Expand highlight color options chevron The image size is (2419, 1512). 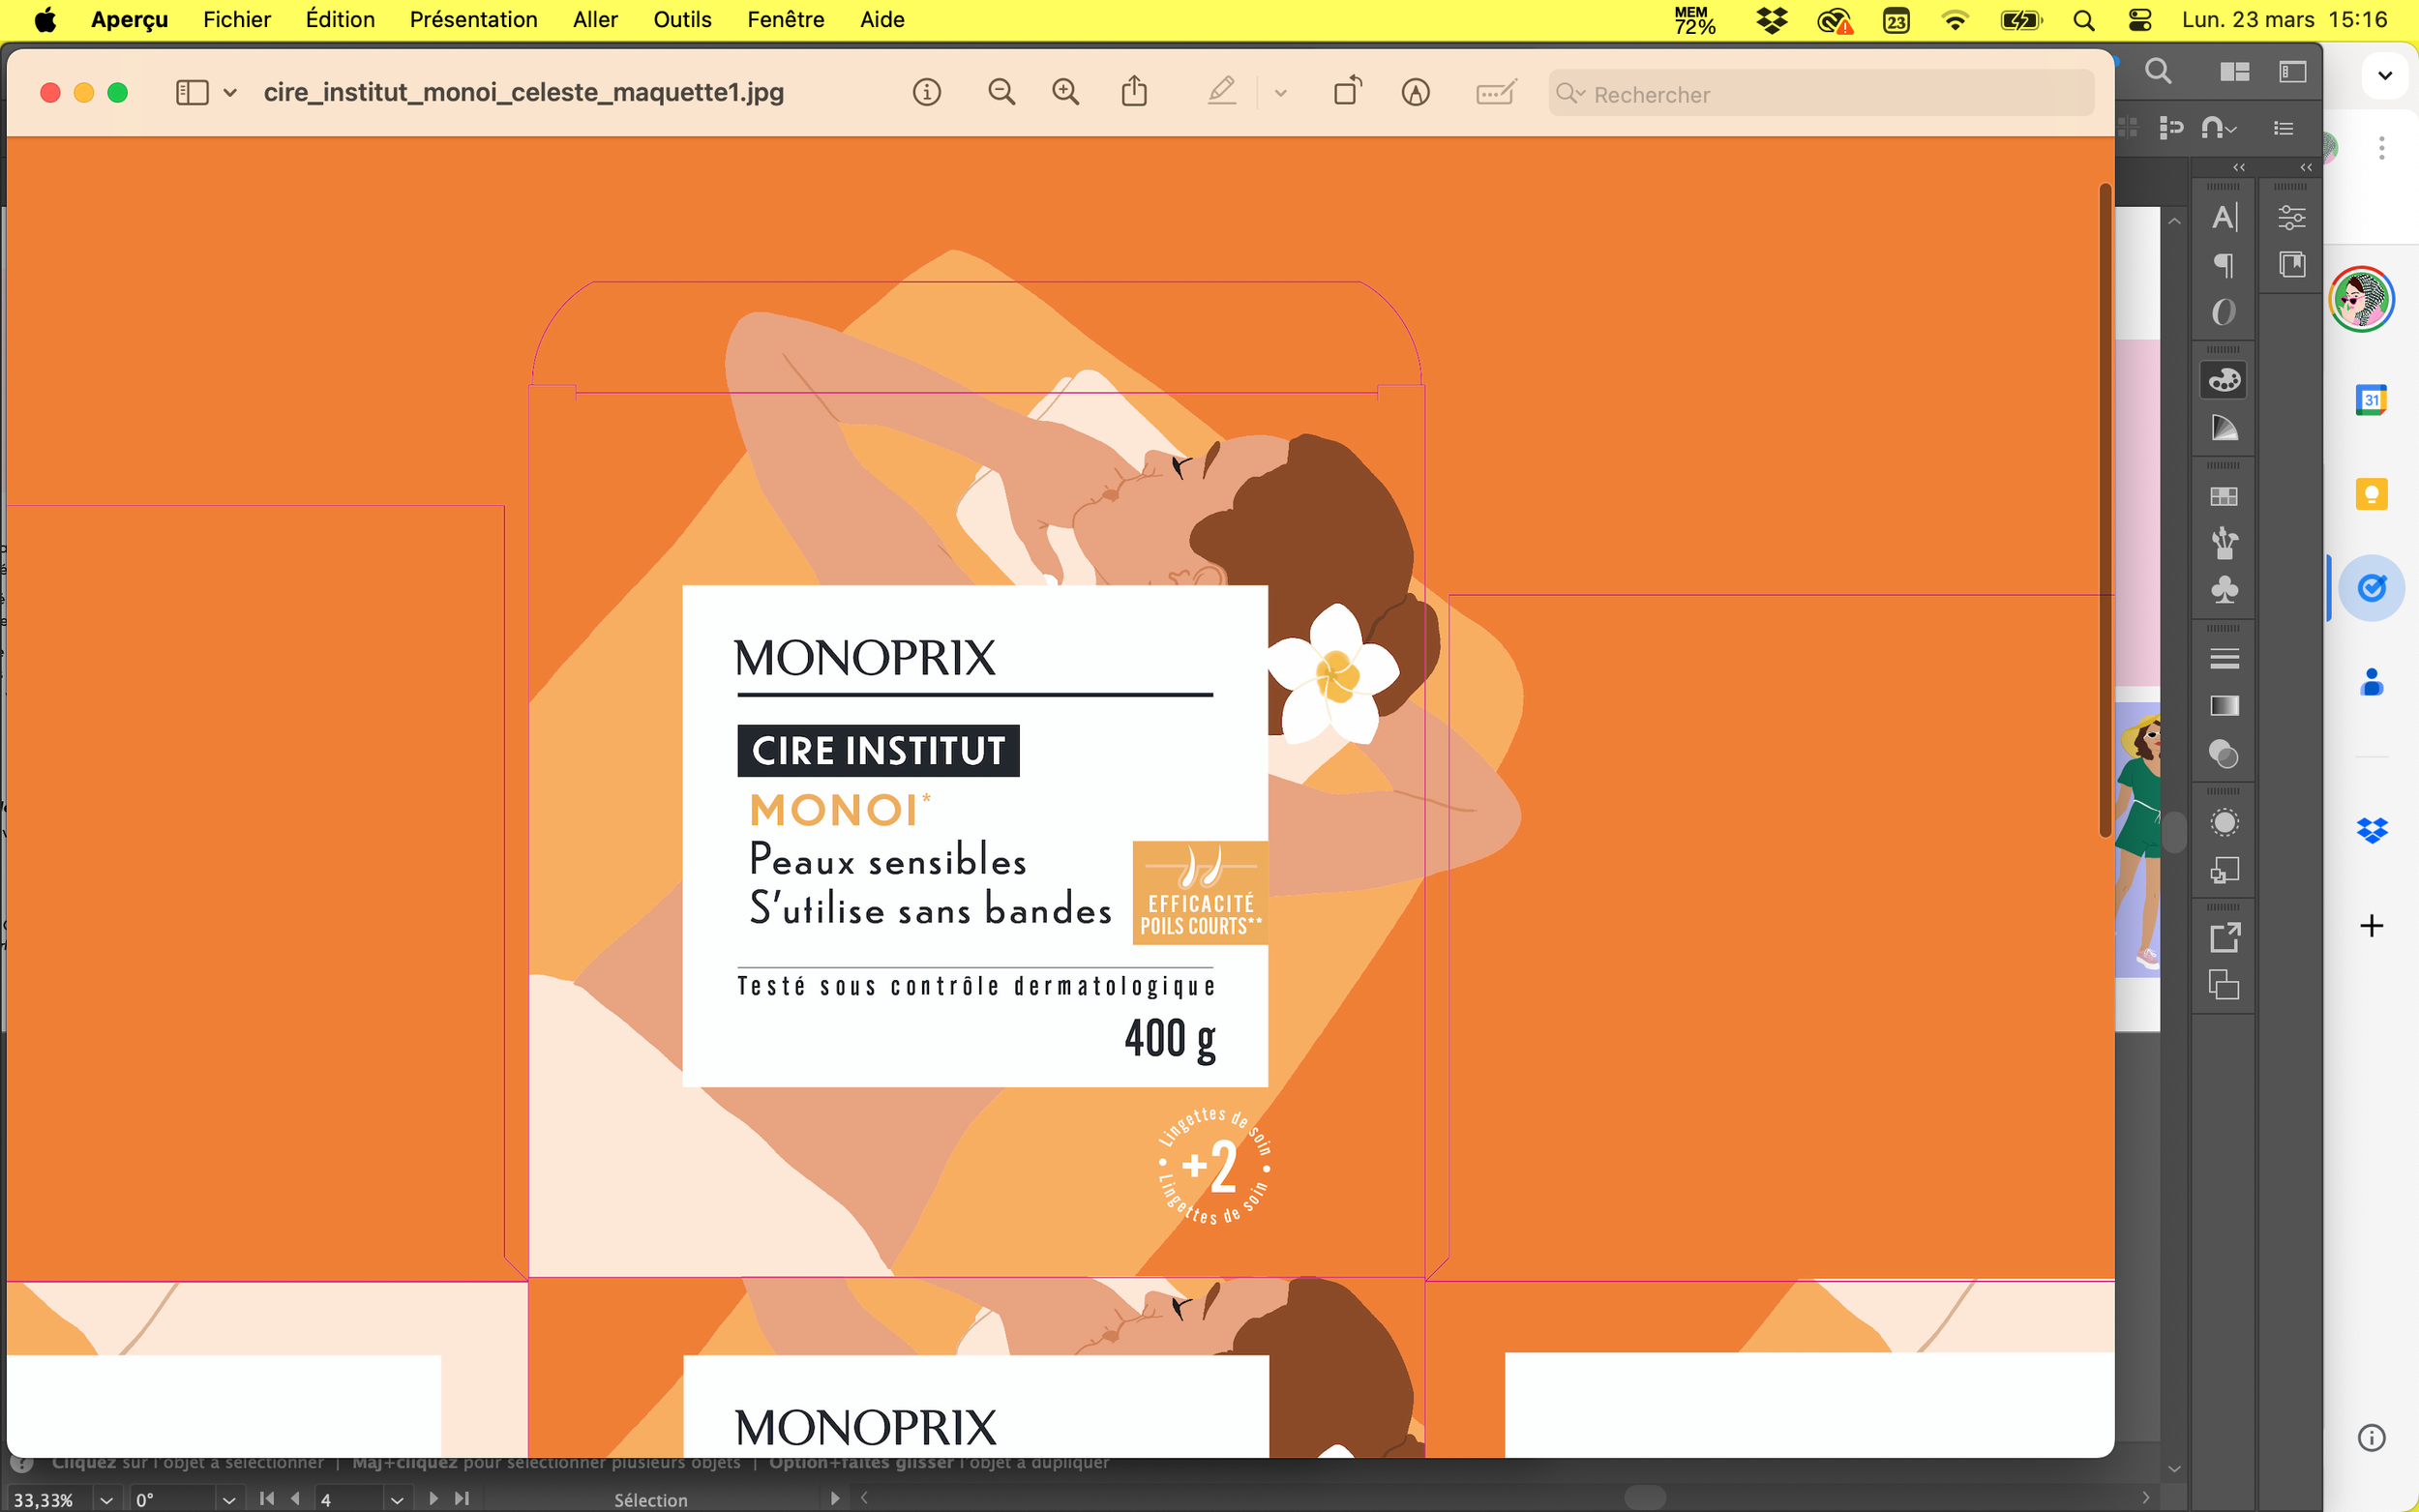pos(1281,93)
